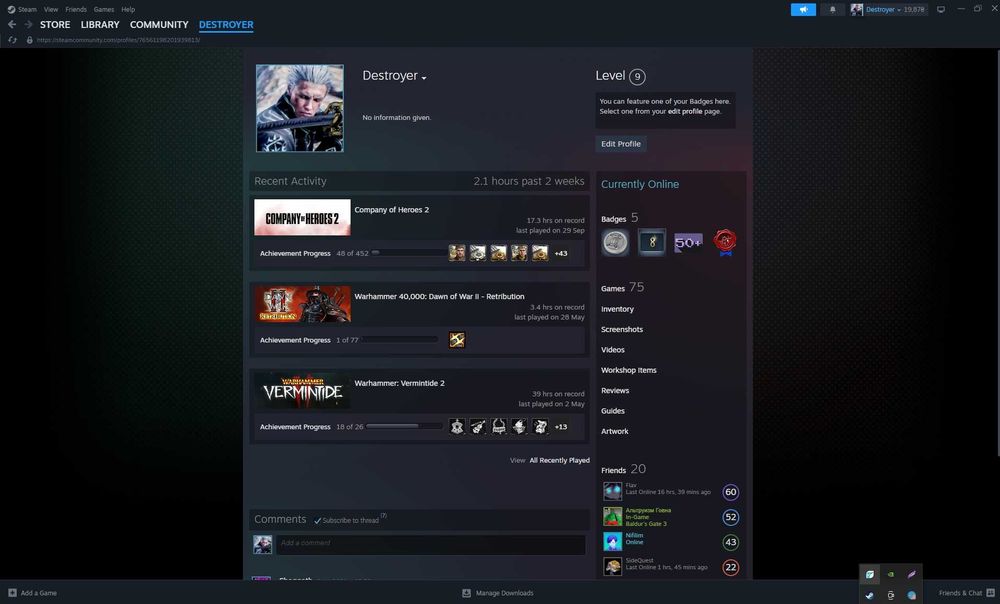Image resolution: width=1000 pixels, height=604 pixels.
Task: Open the profile avatar image
Action: (x=300, y=108)
